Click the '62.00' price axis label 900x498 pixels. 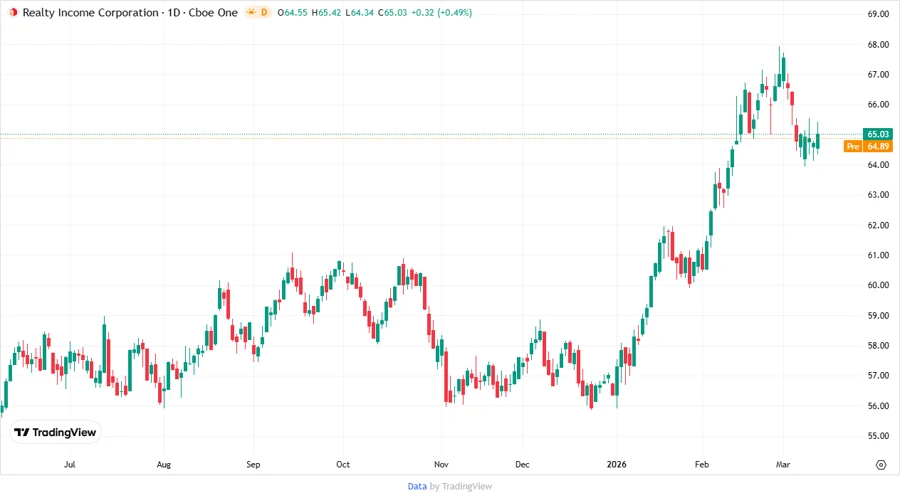pos(878,225)
